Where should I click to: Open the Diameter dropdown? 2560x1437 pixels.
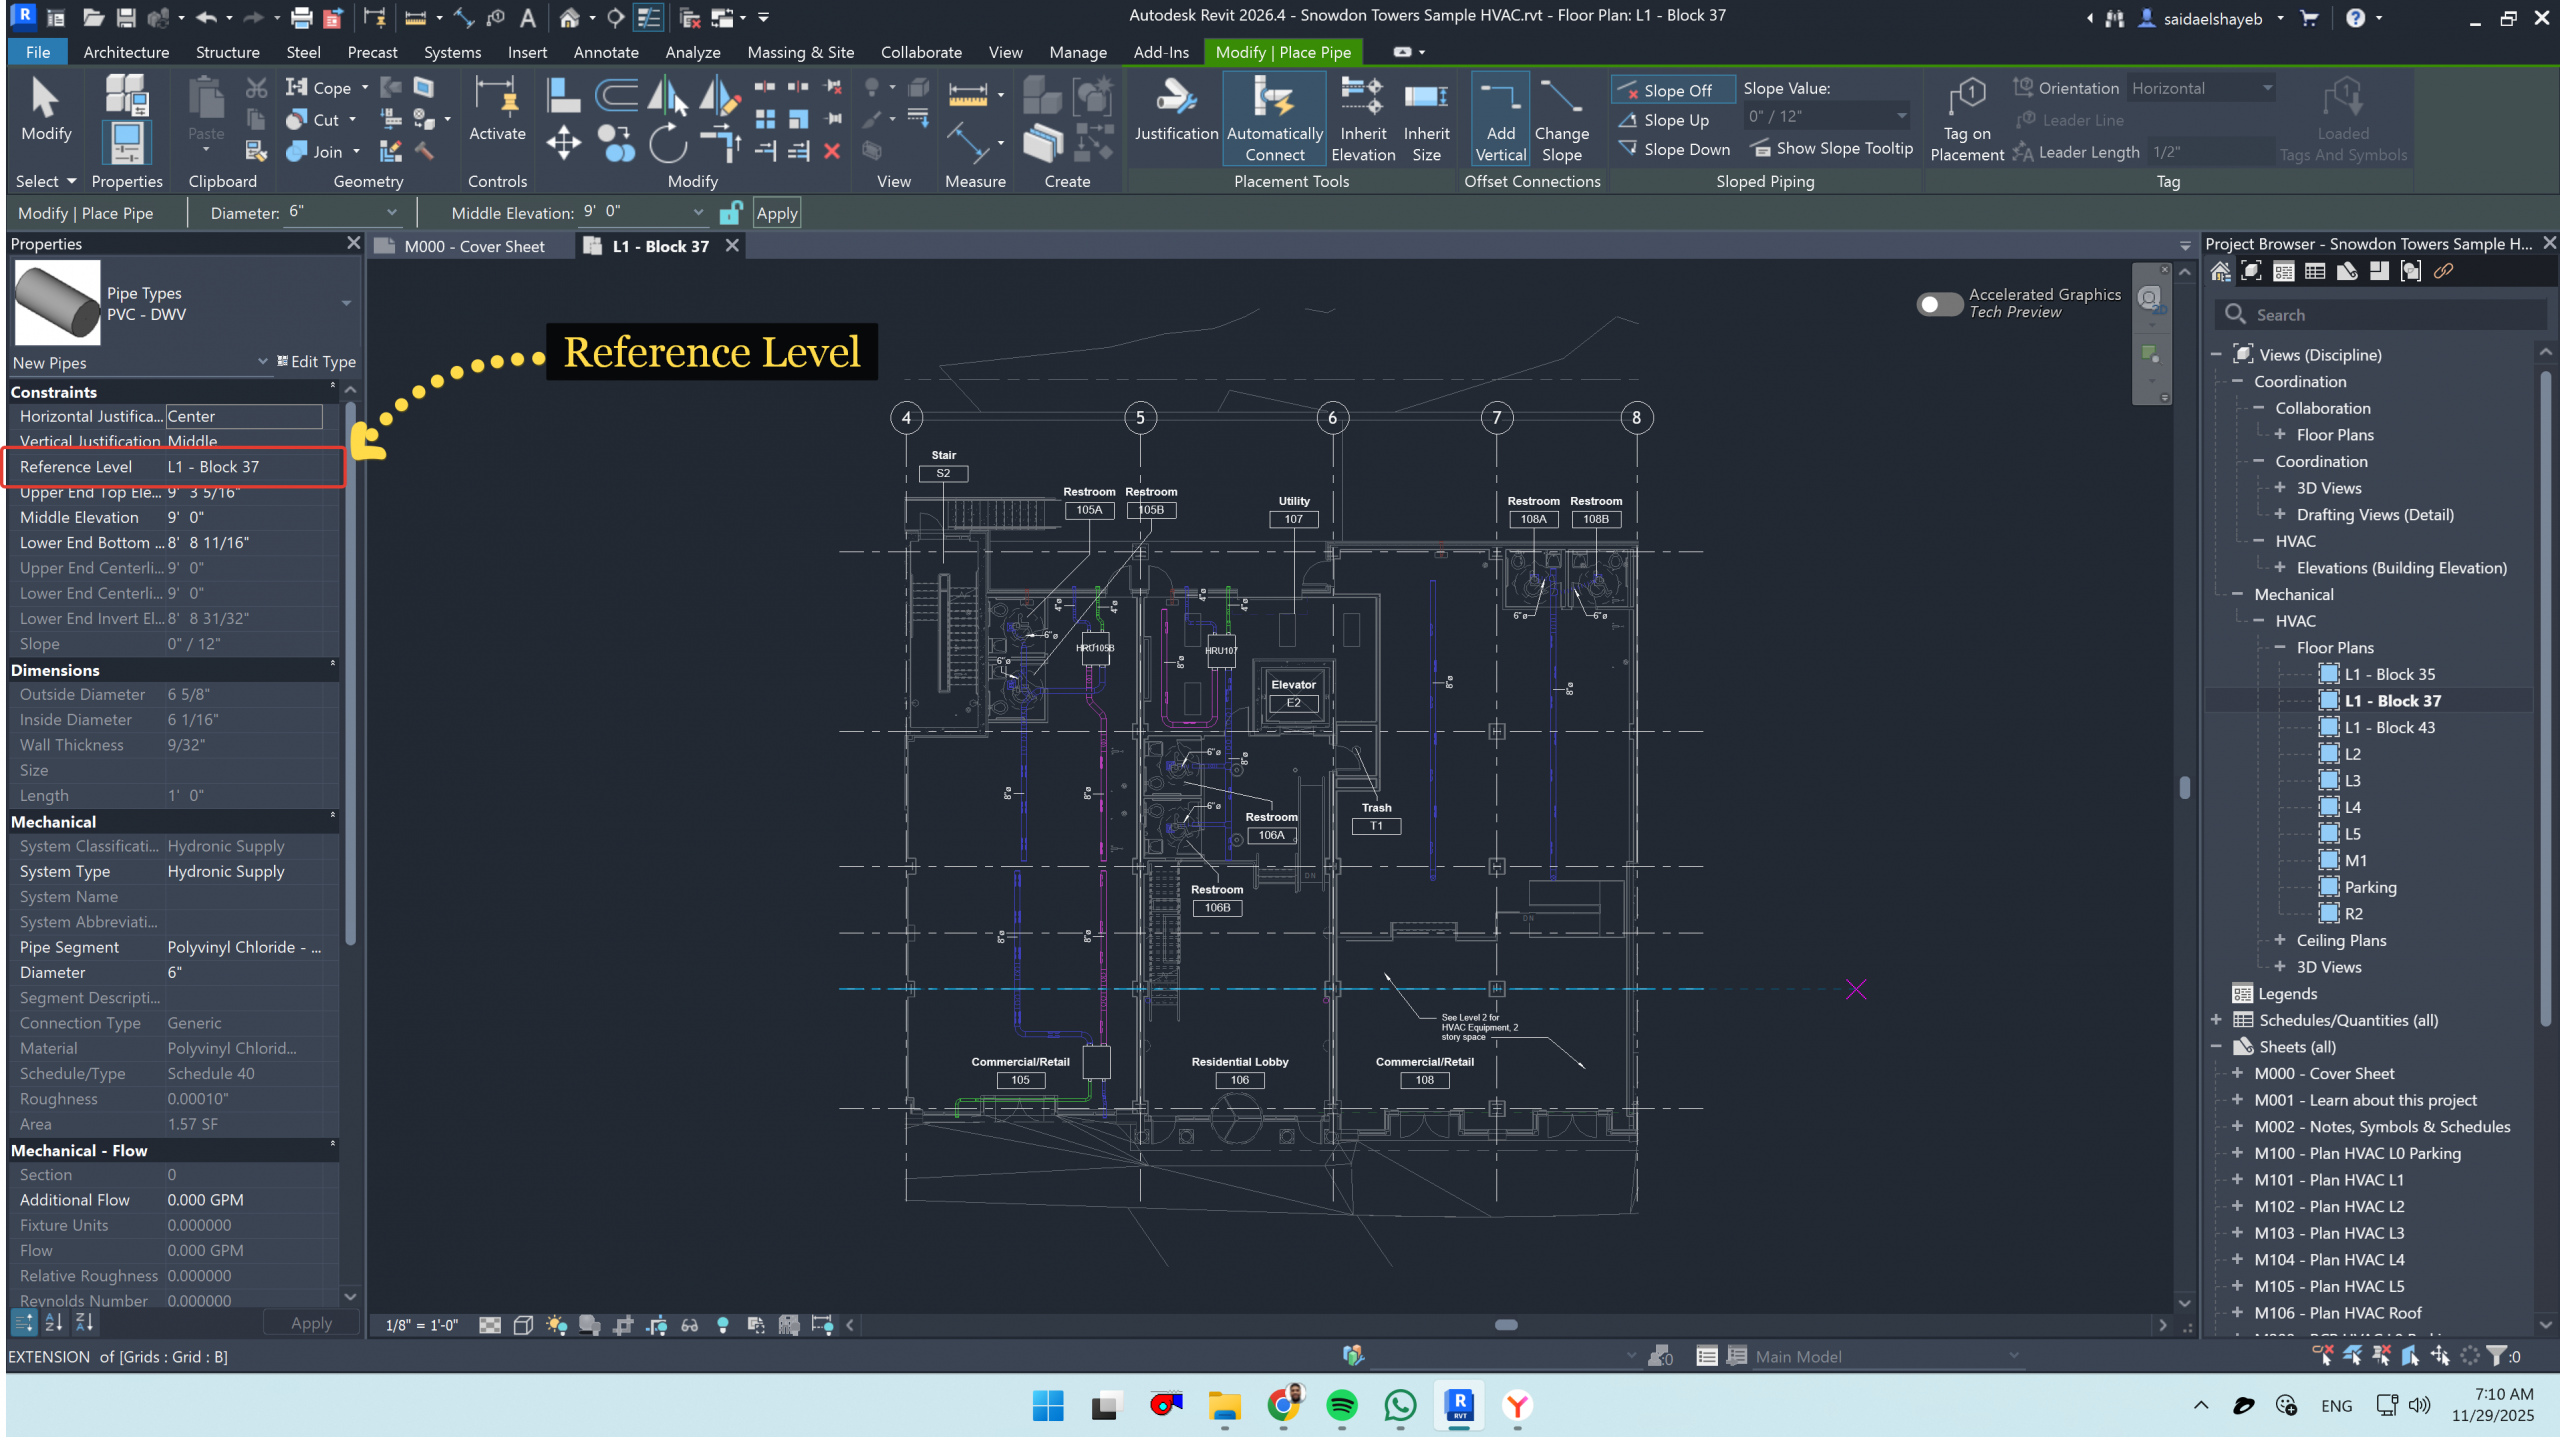[391, 212]
